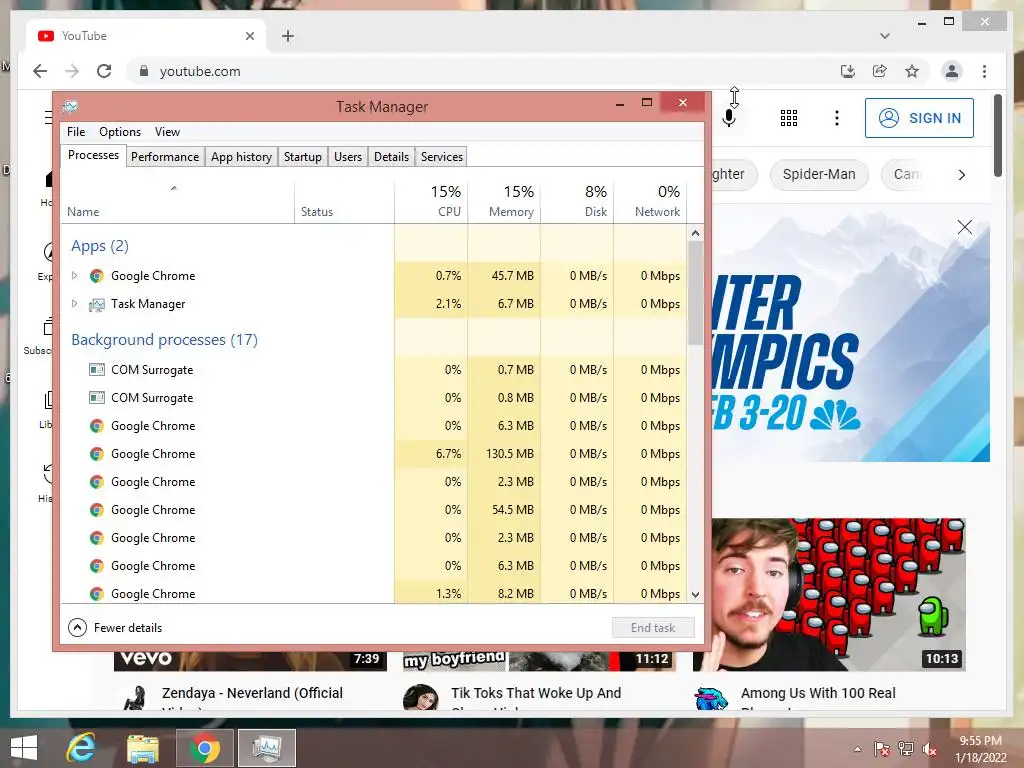Open Chrome's three-dot menu
Viewport: 1024px width, 768px height.
(984, 71)
